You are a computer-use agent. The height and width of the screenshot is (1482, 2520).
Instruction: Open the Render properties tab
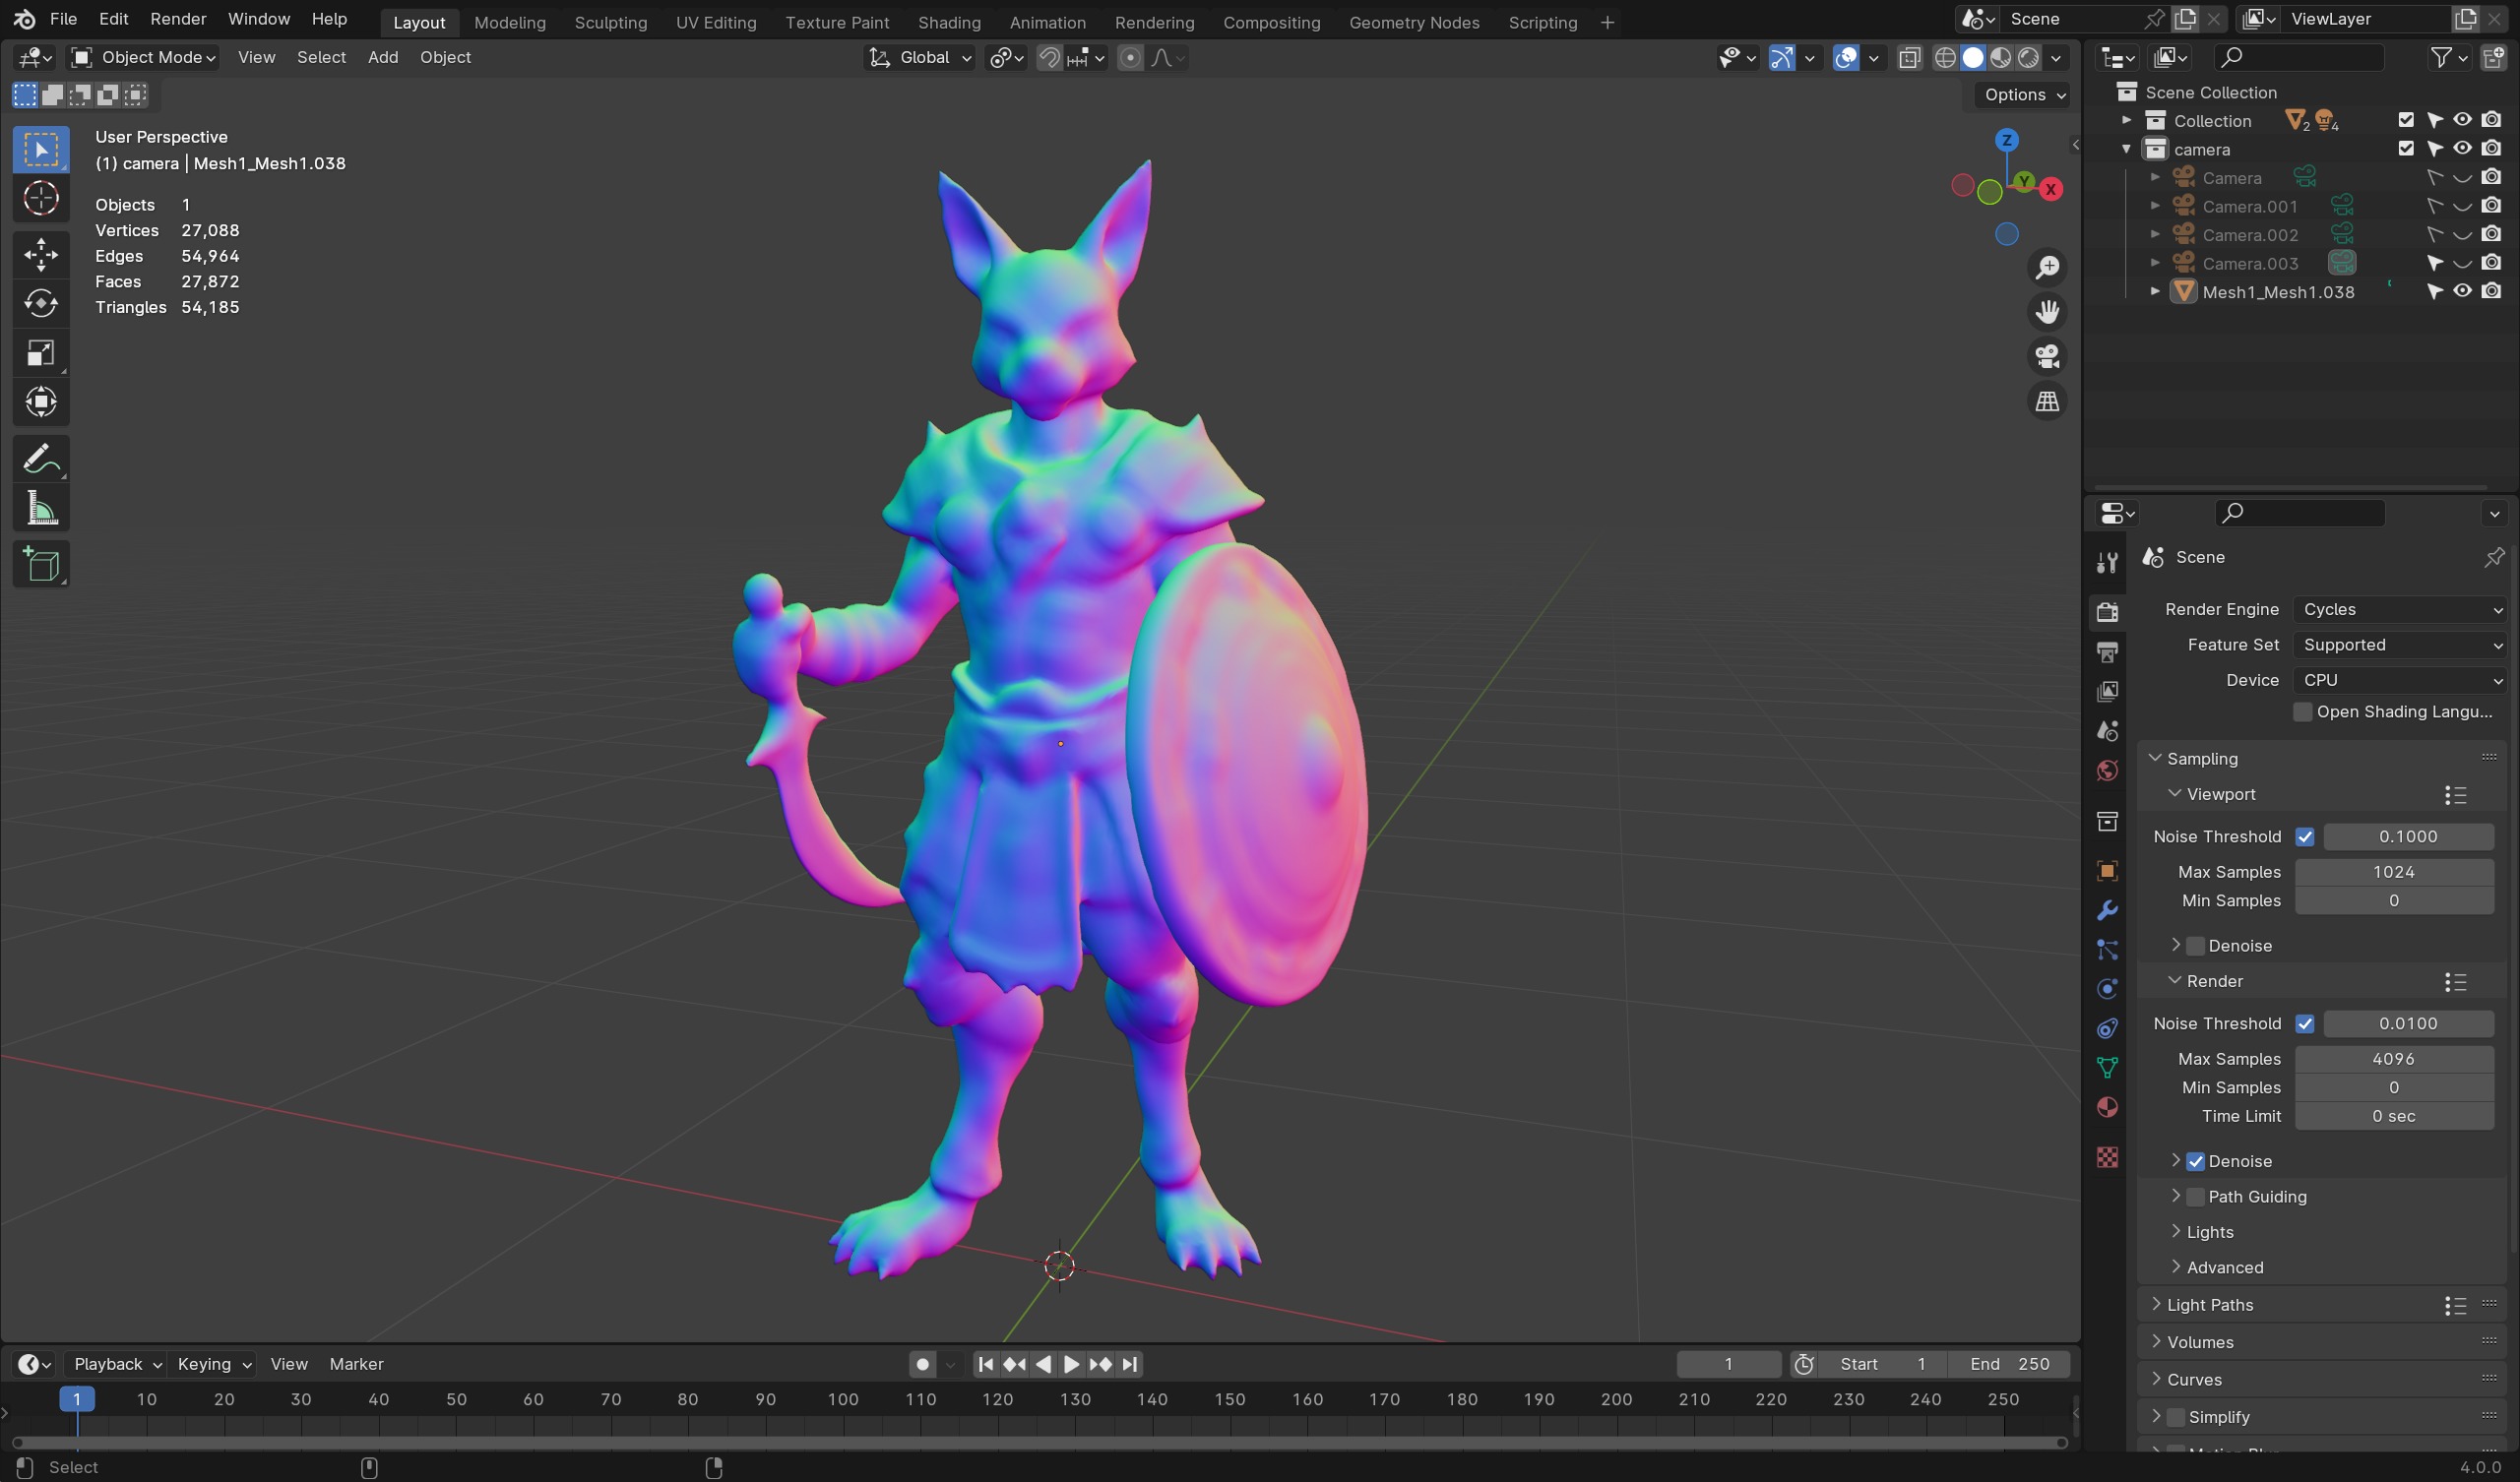[x=2107, y=611]
